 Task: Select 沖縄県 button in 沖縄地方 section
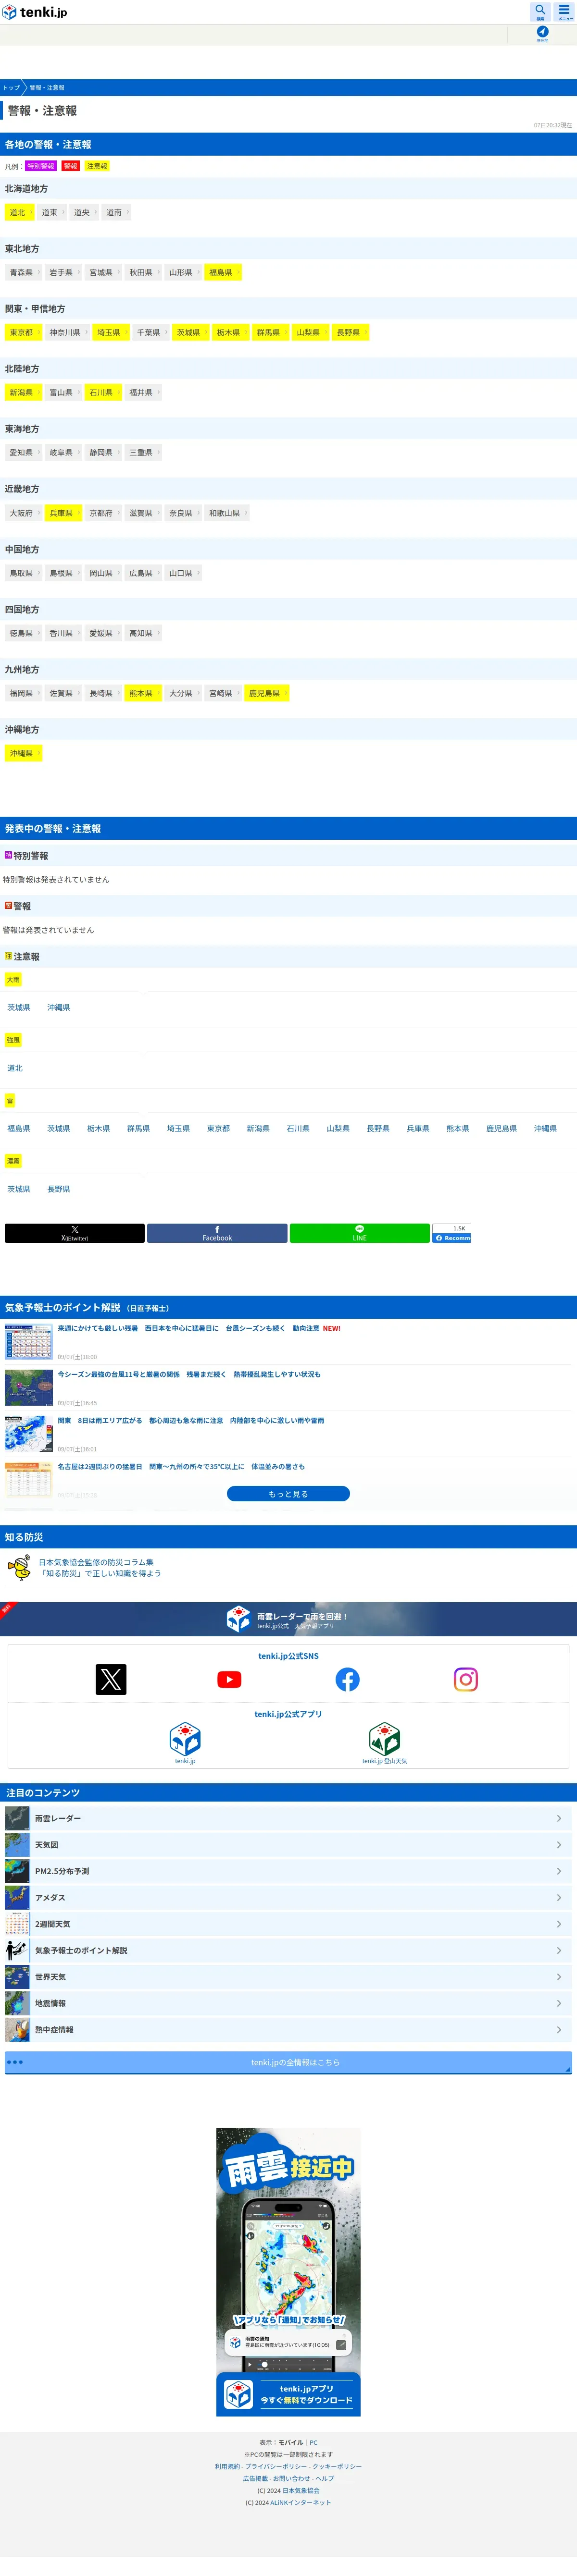click(24, 753)
